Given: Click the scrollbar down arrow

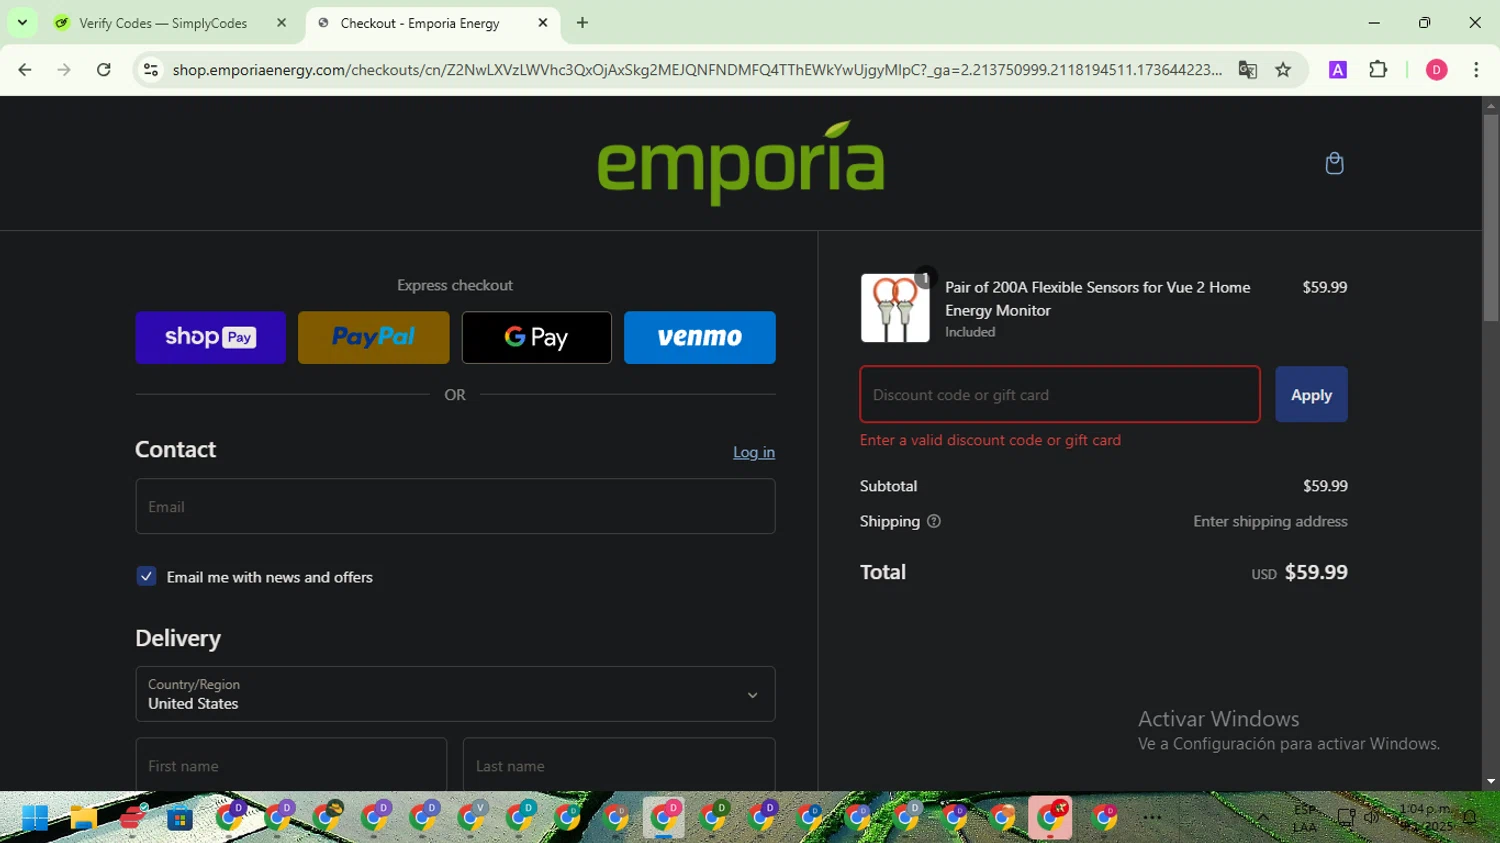Looking at the screenshot, I should (1491, 782).
